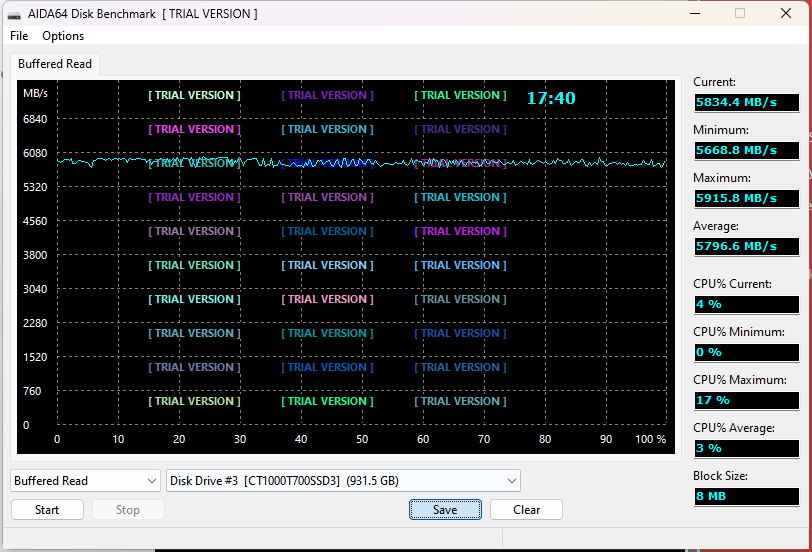The height and width of the screenshot is (552, 812).
Task: Open the File menu
Action: [x=19, y=36]
